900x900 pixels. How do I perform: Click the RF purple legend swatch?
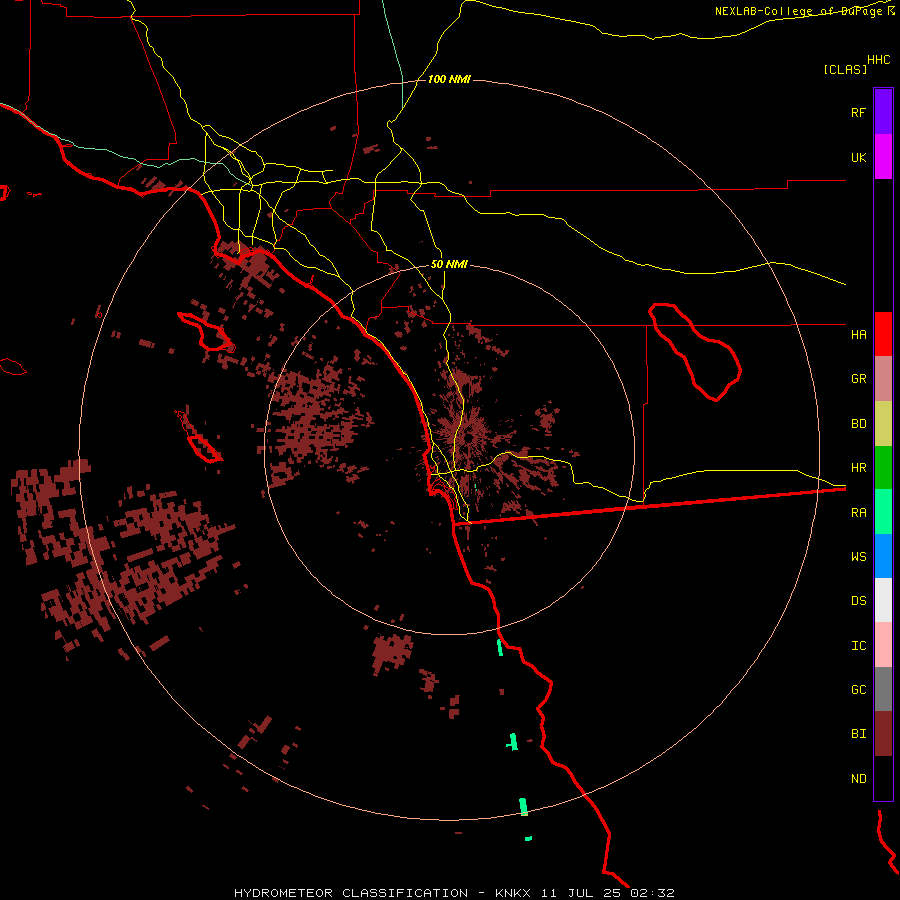(883, 112)
